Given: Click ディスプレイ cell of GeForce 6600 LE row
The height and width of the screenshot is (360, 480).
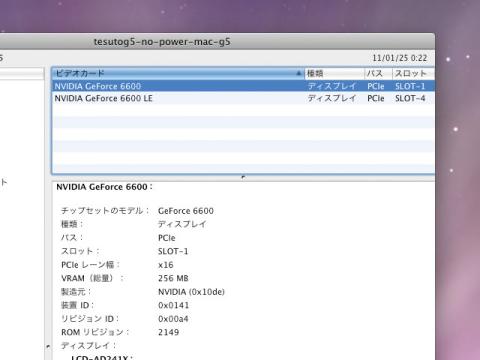Looking at the screenshot, I should [x=332, y=98].
